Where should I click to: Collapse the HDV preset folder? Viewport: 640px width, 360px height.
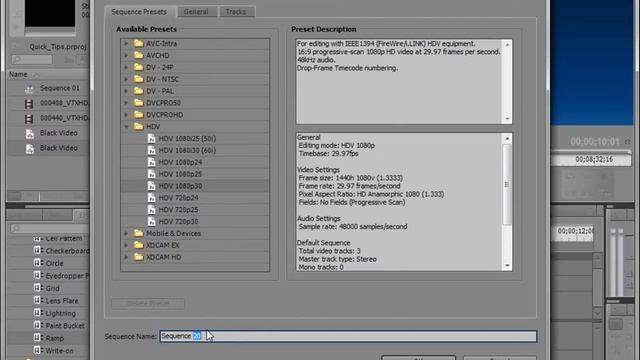tap(126, 127)
